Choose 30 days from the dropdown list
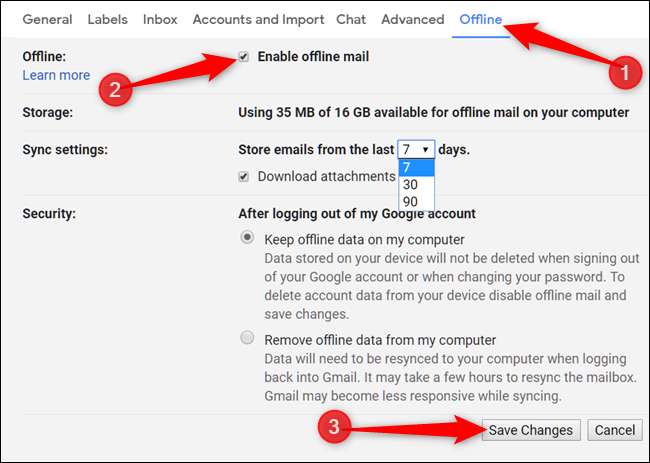The height and width of the screenshot is (463, 650). point(411,184)
